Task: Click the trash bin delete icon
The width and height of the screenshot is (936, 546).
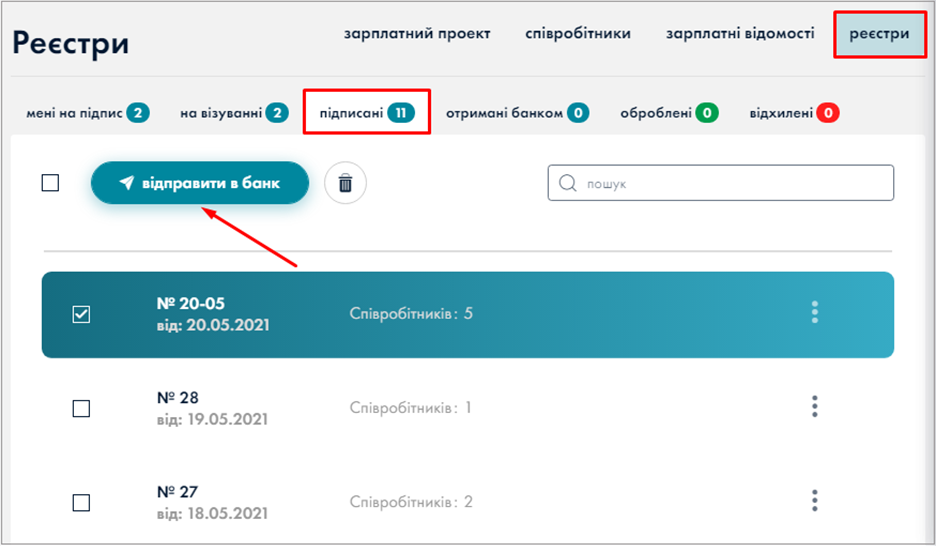Action: [345, 183]
